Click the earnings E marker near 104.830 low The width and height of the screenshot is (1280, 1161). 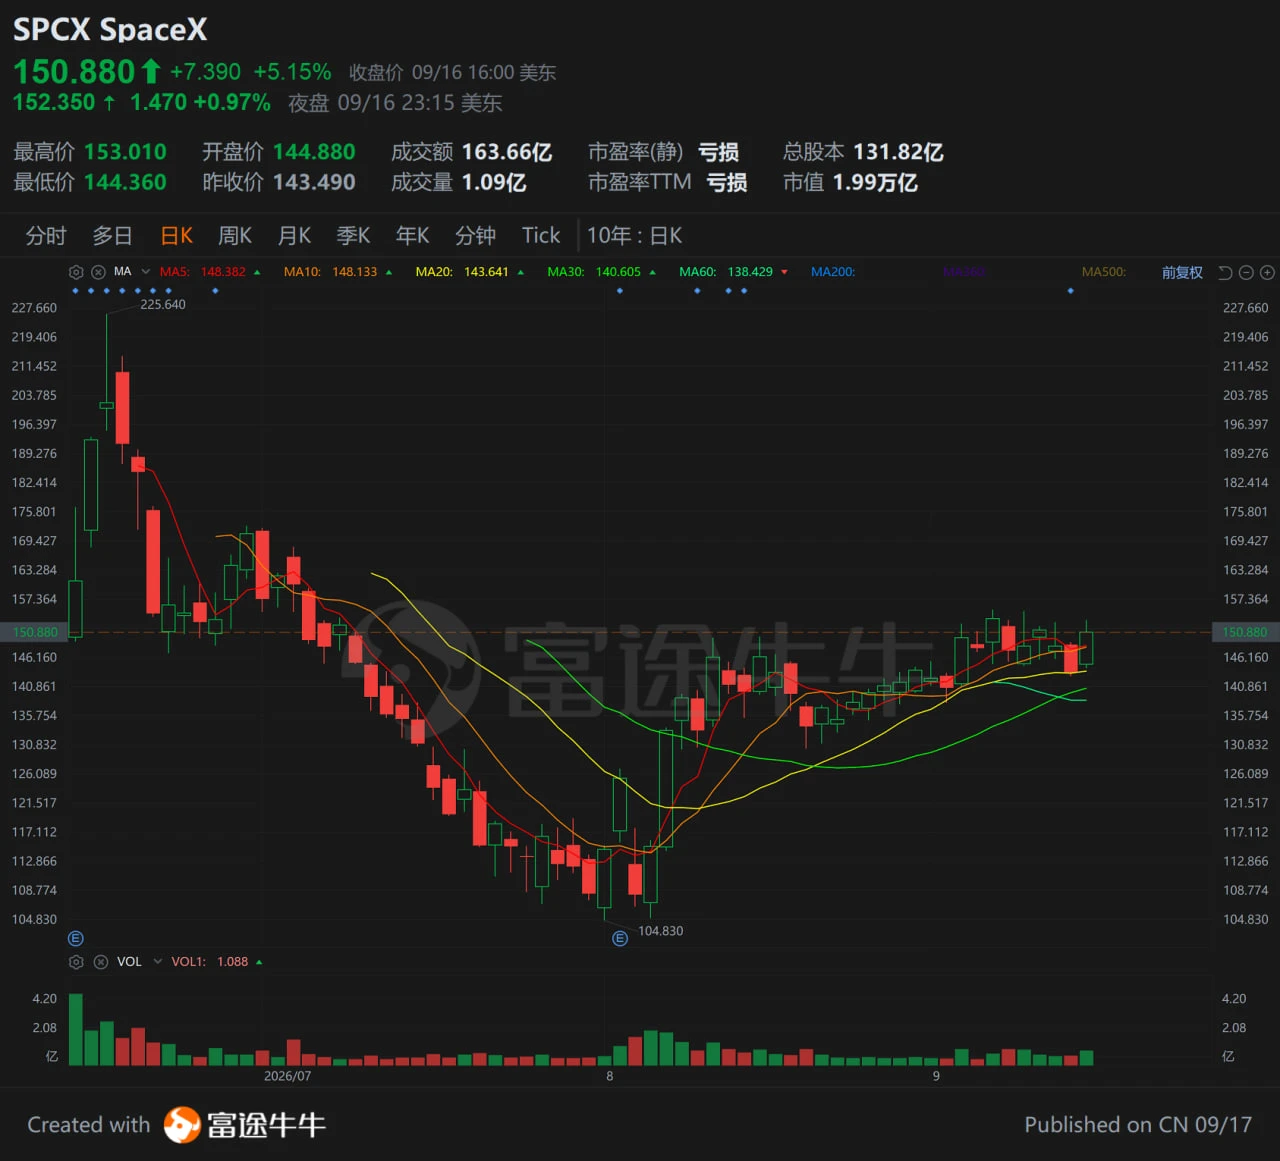tap(620, 938)
